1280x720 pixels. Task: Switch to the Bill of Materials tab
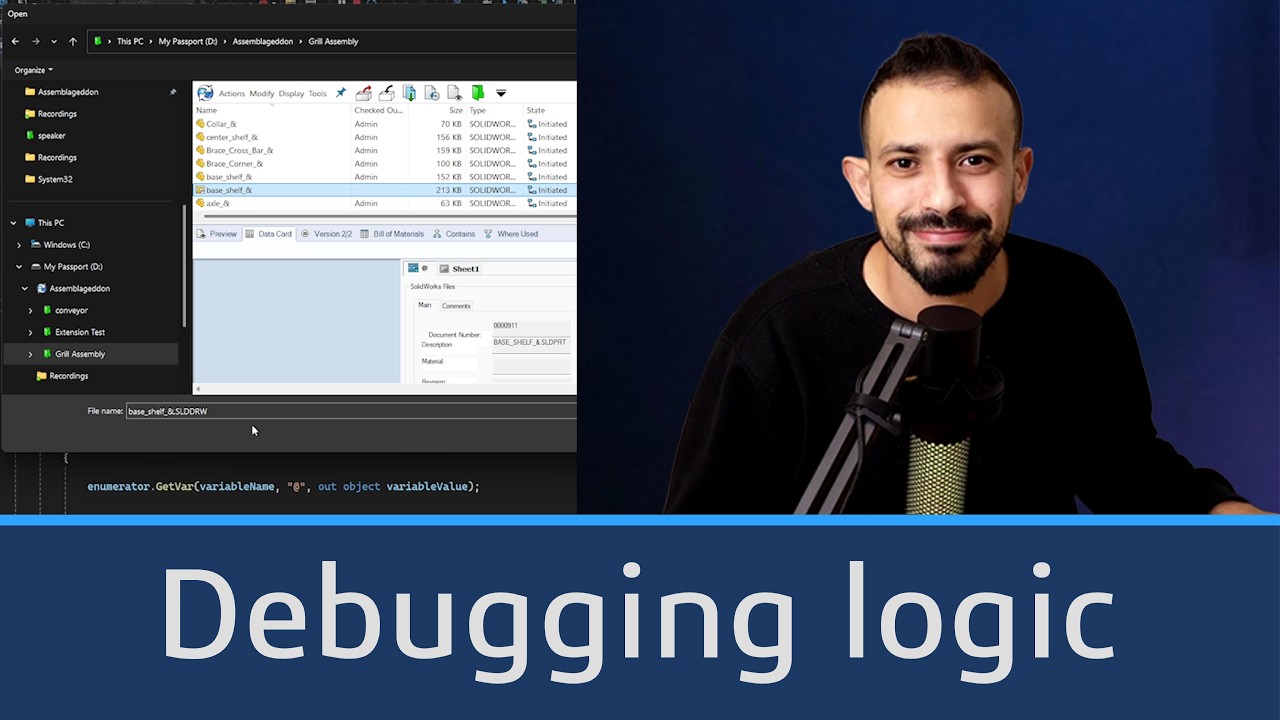tap(392, 234)
